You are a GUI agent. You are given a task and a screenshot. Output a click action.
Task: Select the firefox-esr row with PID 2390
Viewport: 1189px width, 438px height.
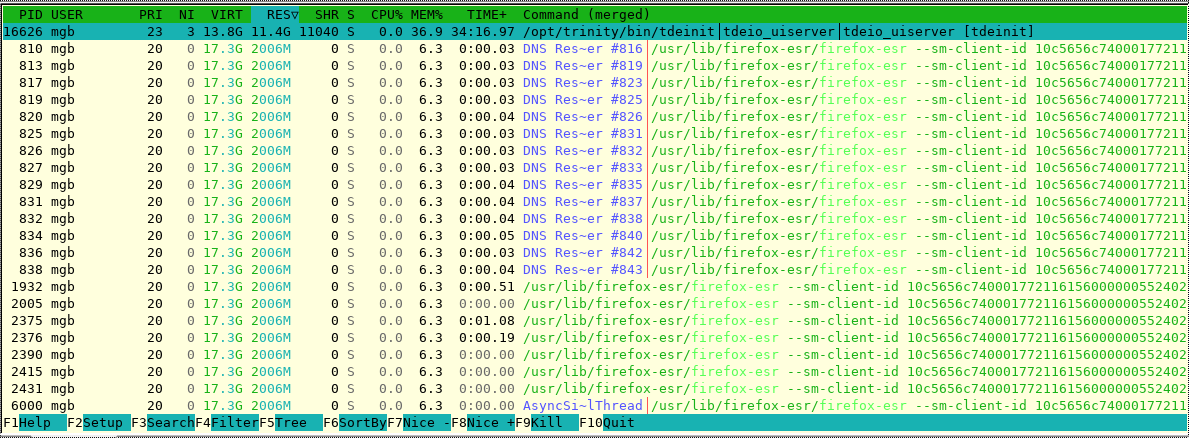594,356
